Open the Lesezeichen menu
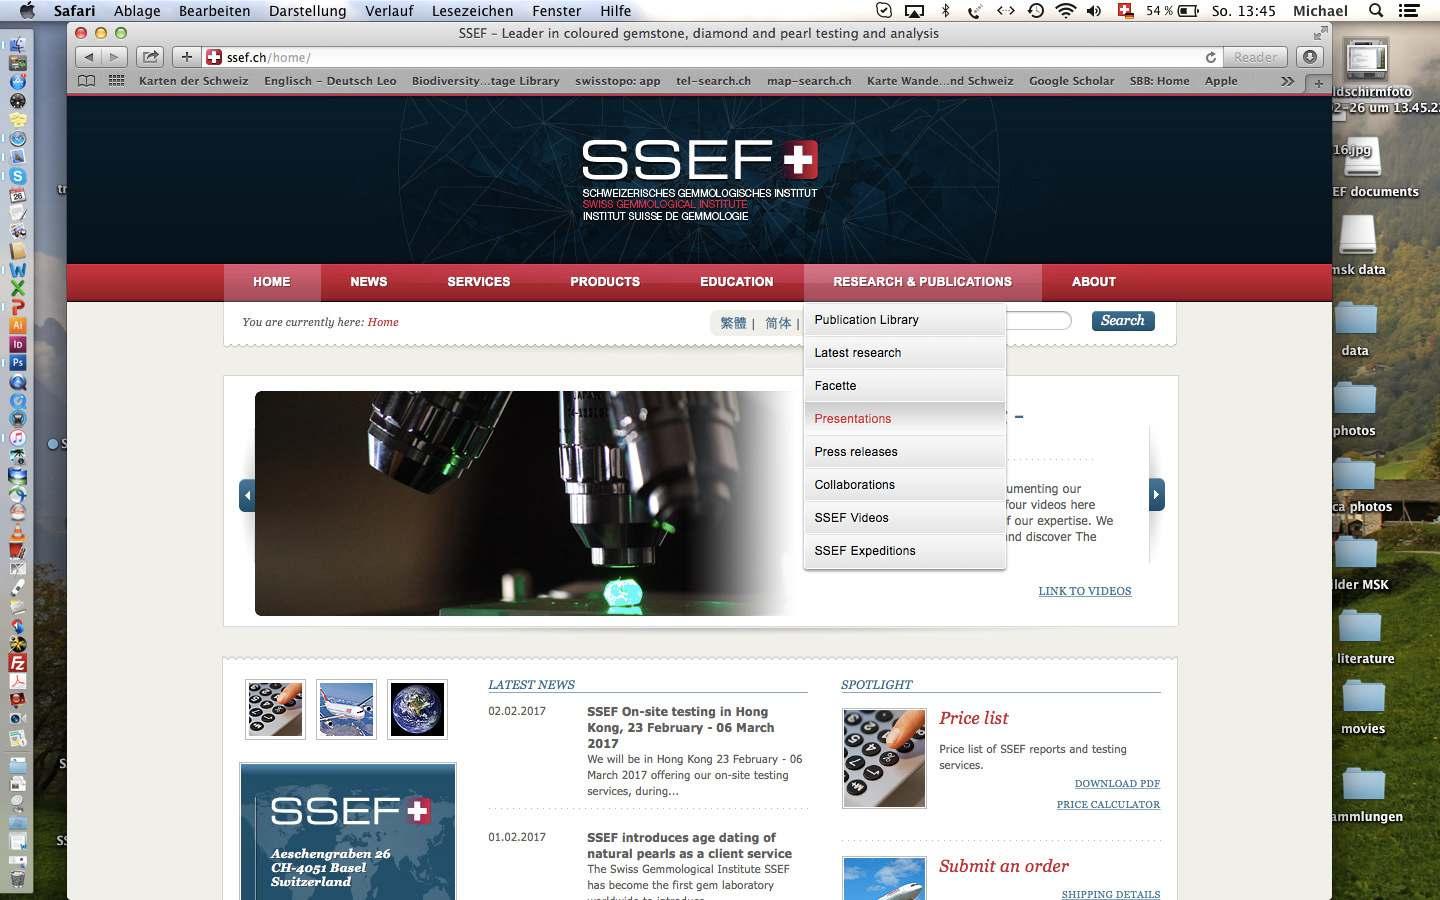This screenshot has width=1440, height=900. click(x=472, y=11)
